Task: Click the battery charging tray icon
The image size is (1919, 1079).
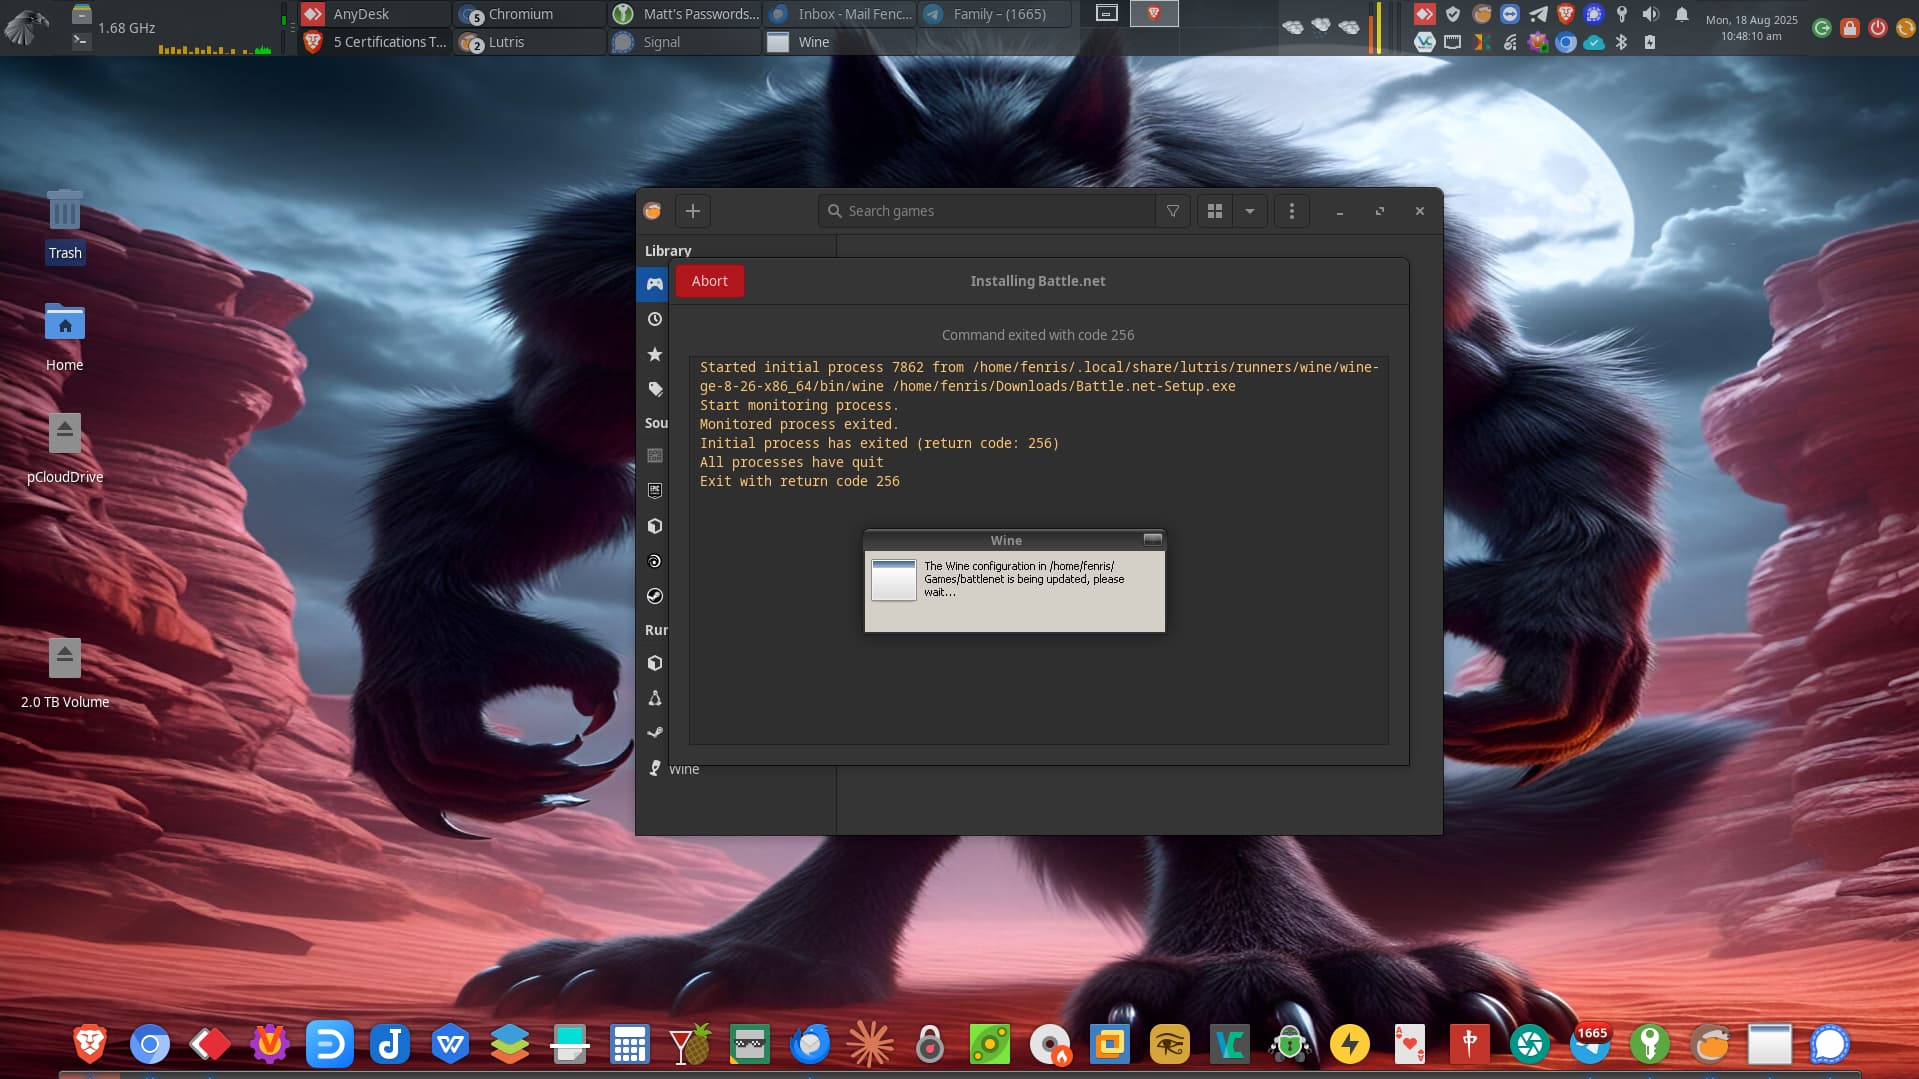Action: click(1650, 42)
